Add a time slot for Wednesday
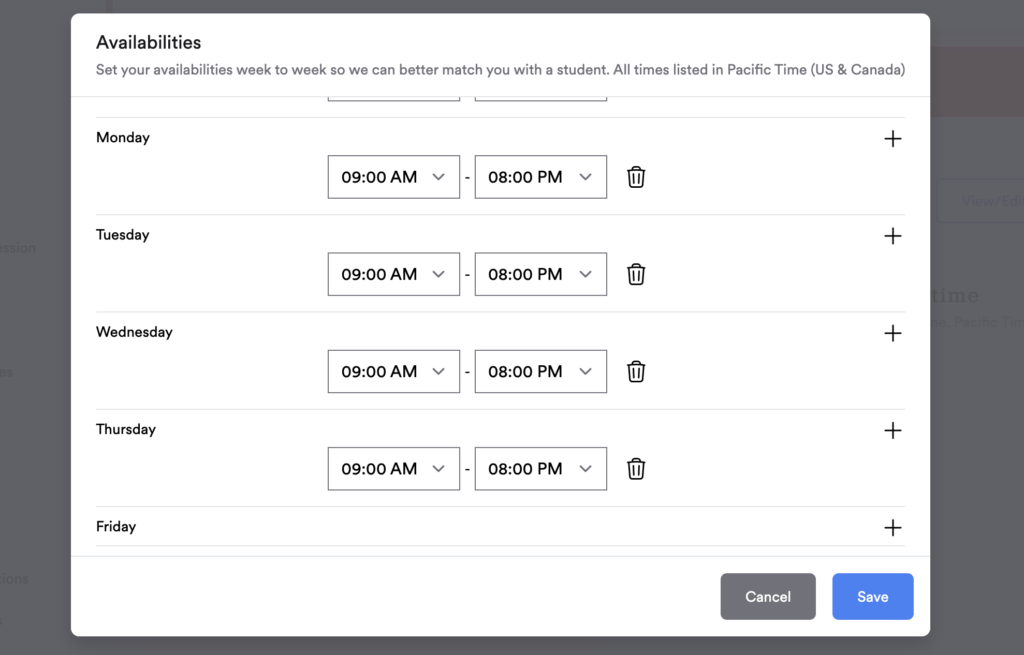Viewport: 1024px width, 655px height. click(893, 333)
